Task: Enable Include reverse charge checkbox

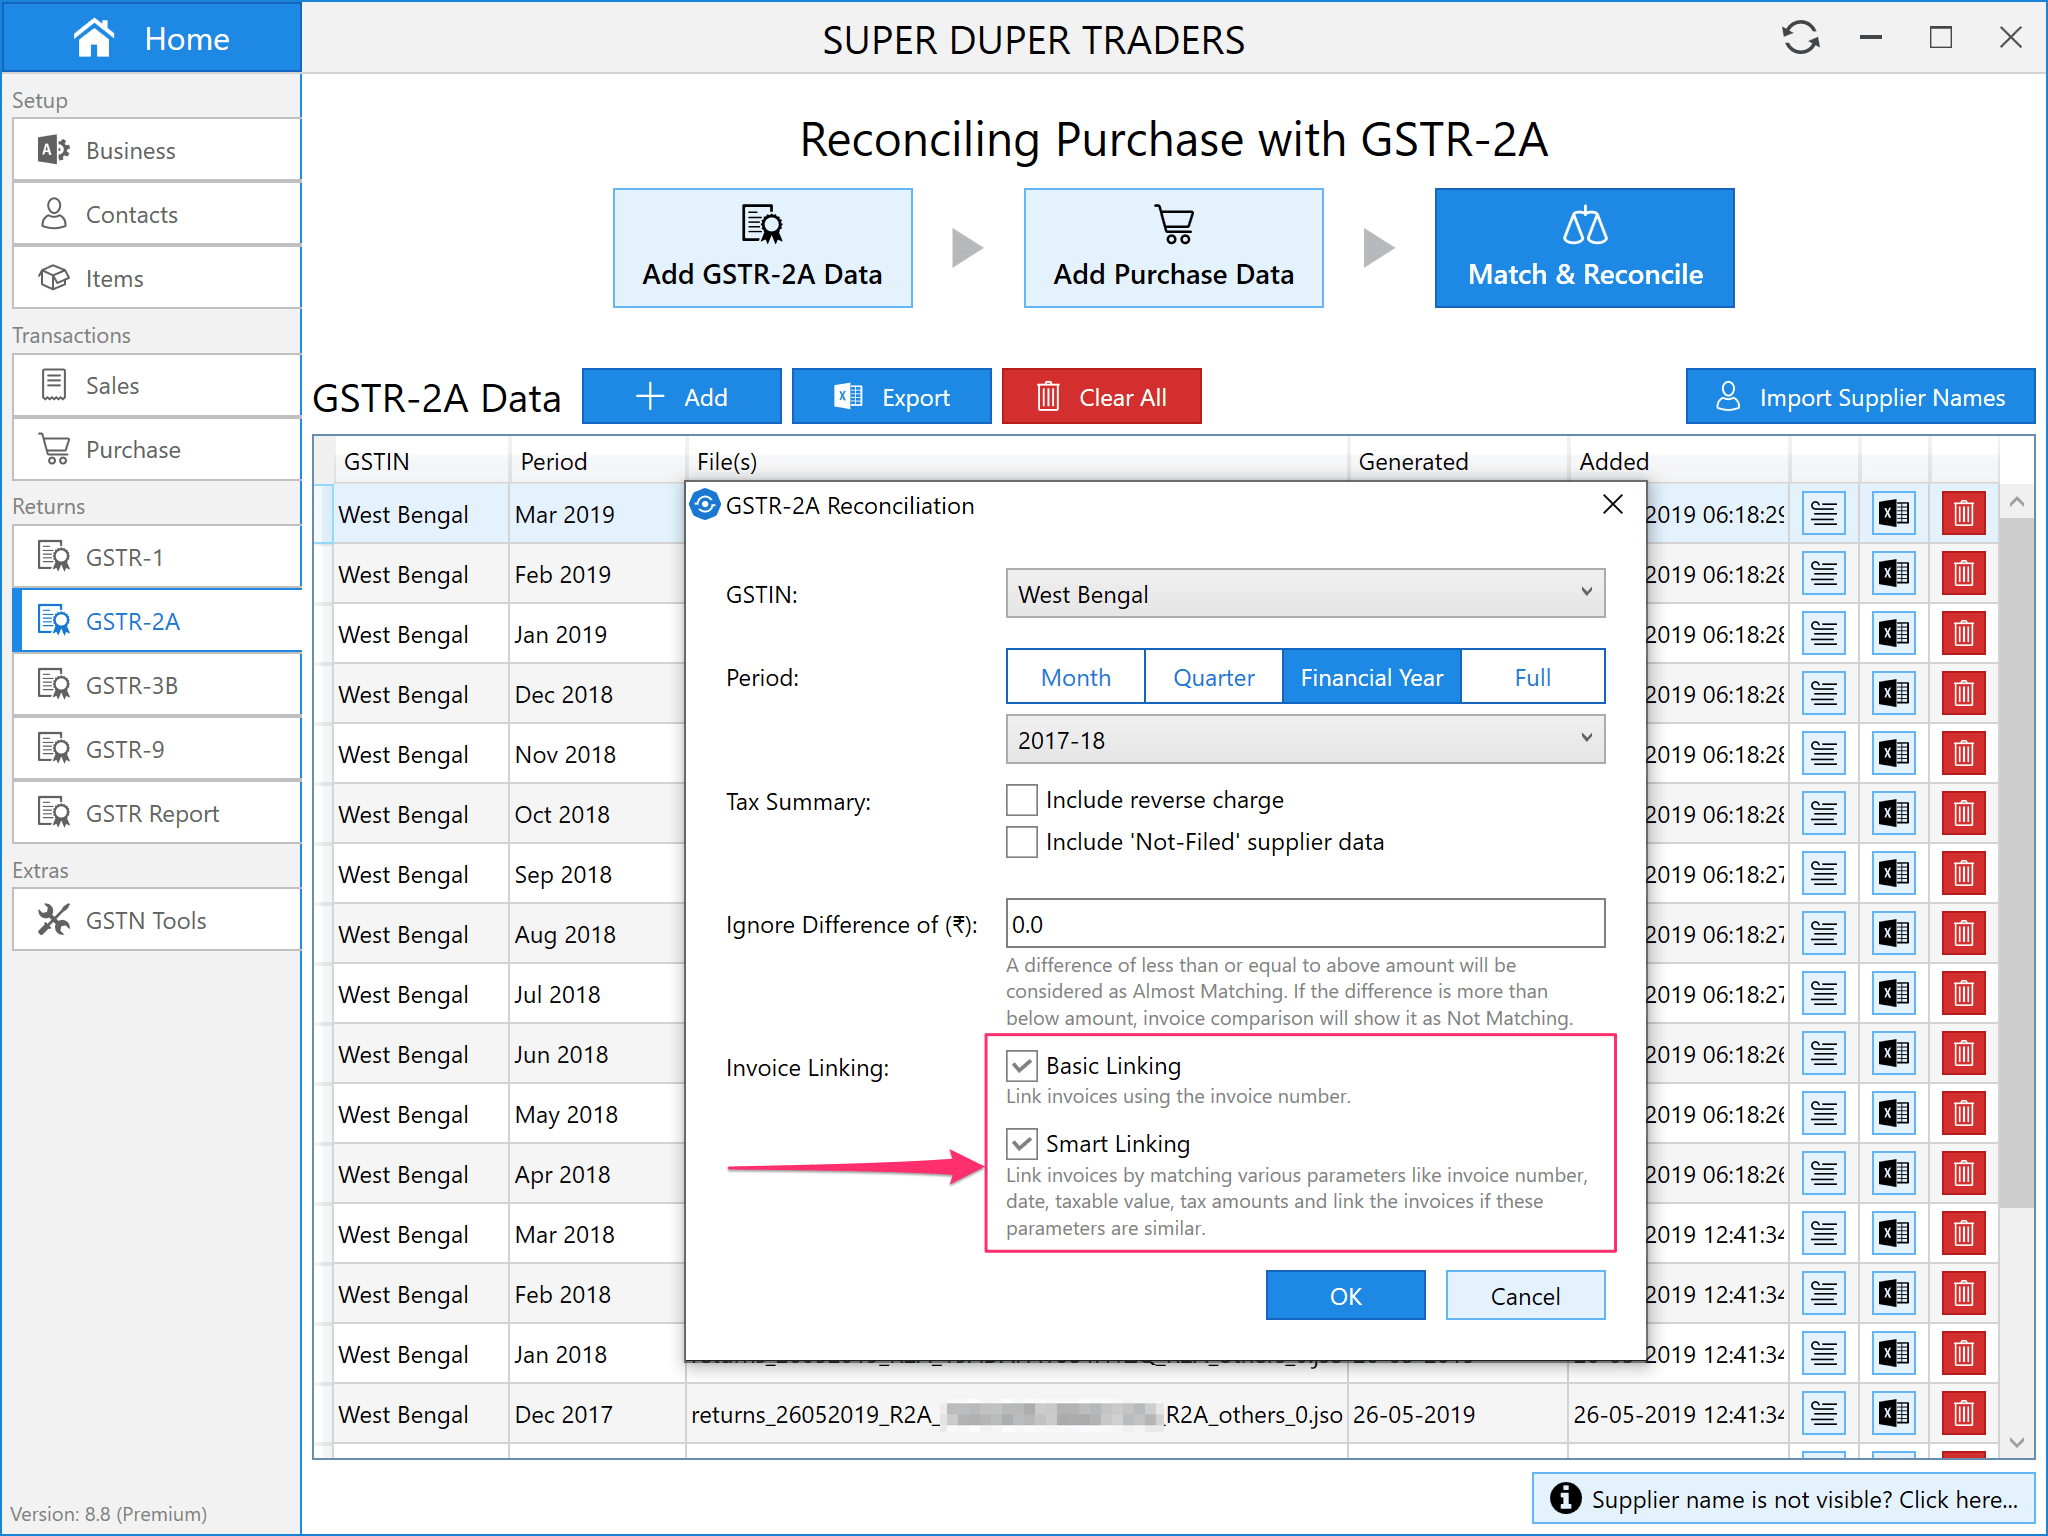Action: 1021,800
